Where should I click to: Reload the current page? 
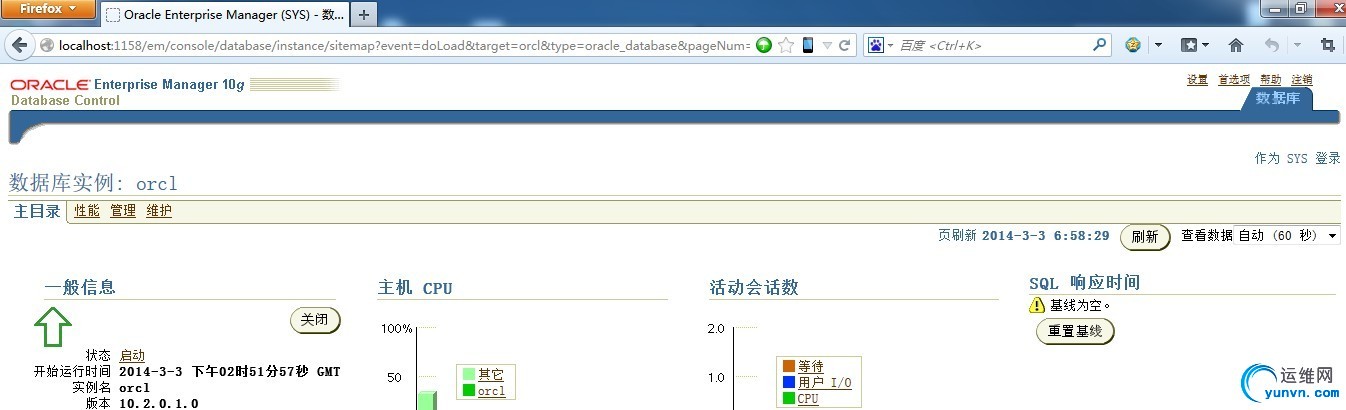[845, 45]
